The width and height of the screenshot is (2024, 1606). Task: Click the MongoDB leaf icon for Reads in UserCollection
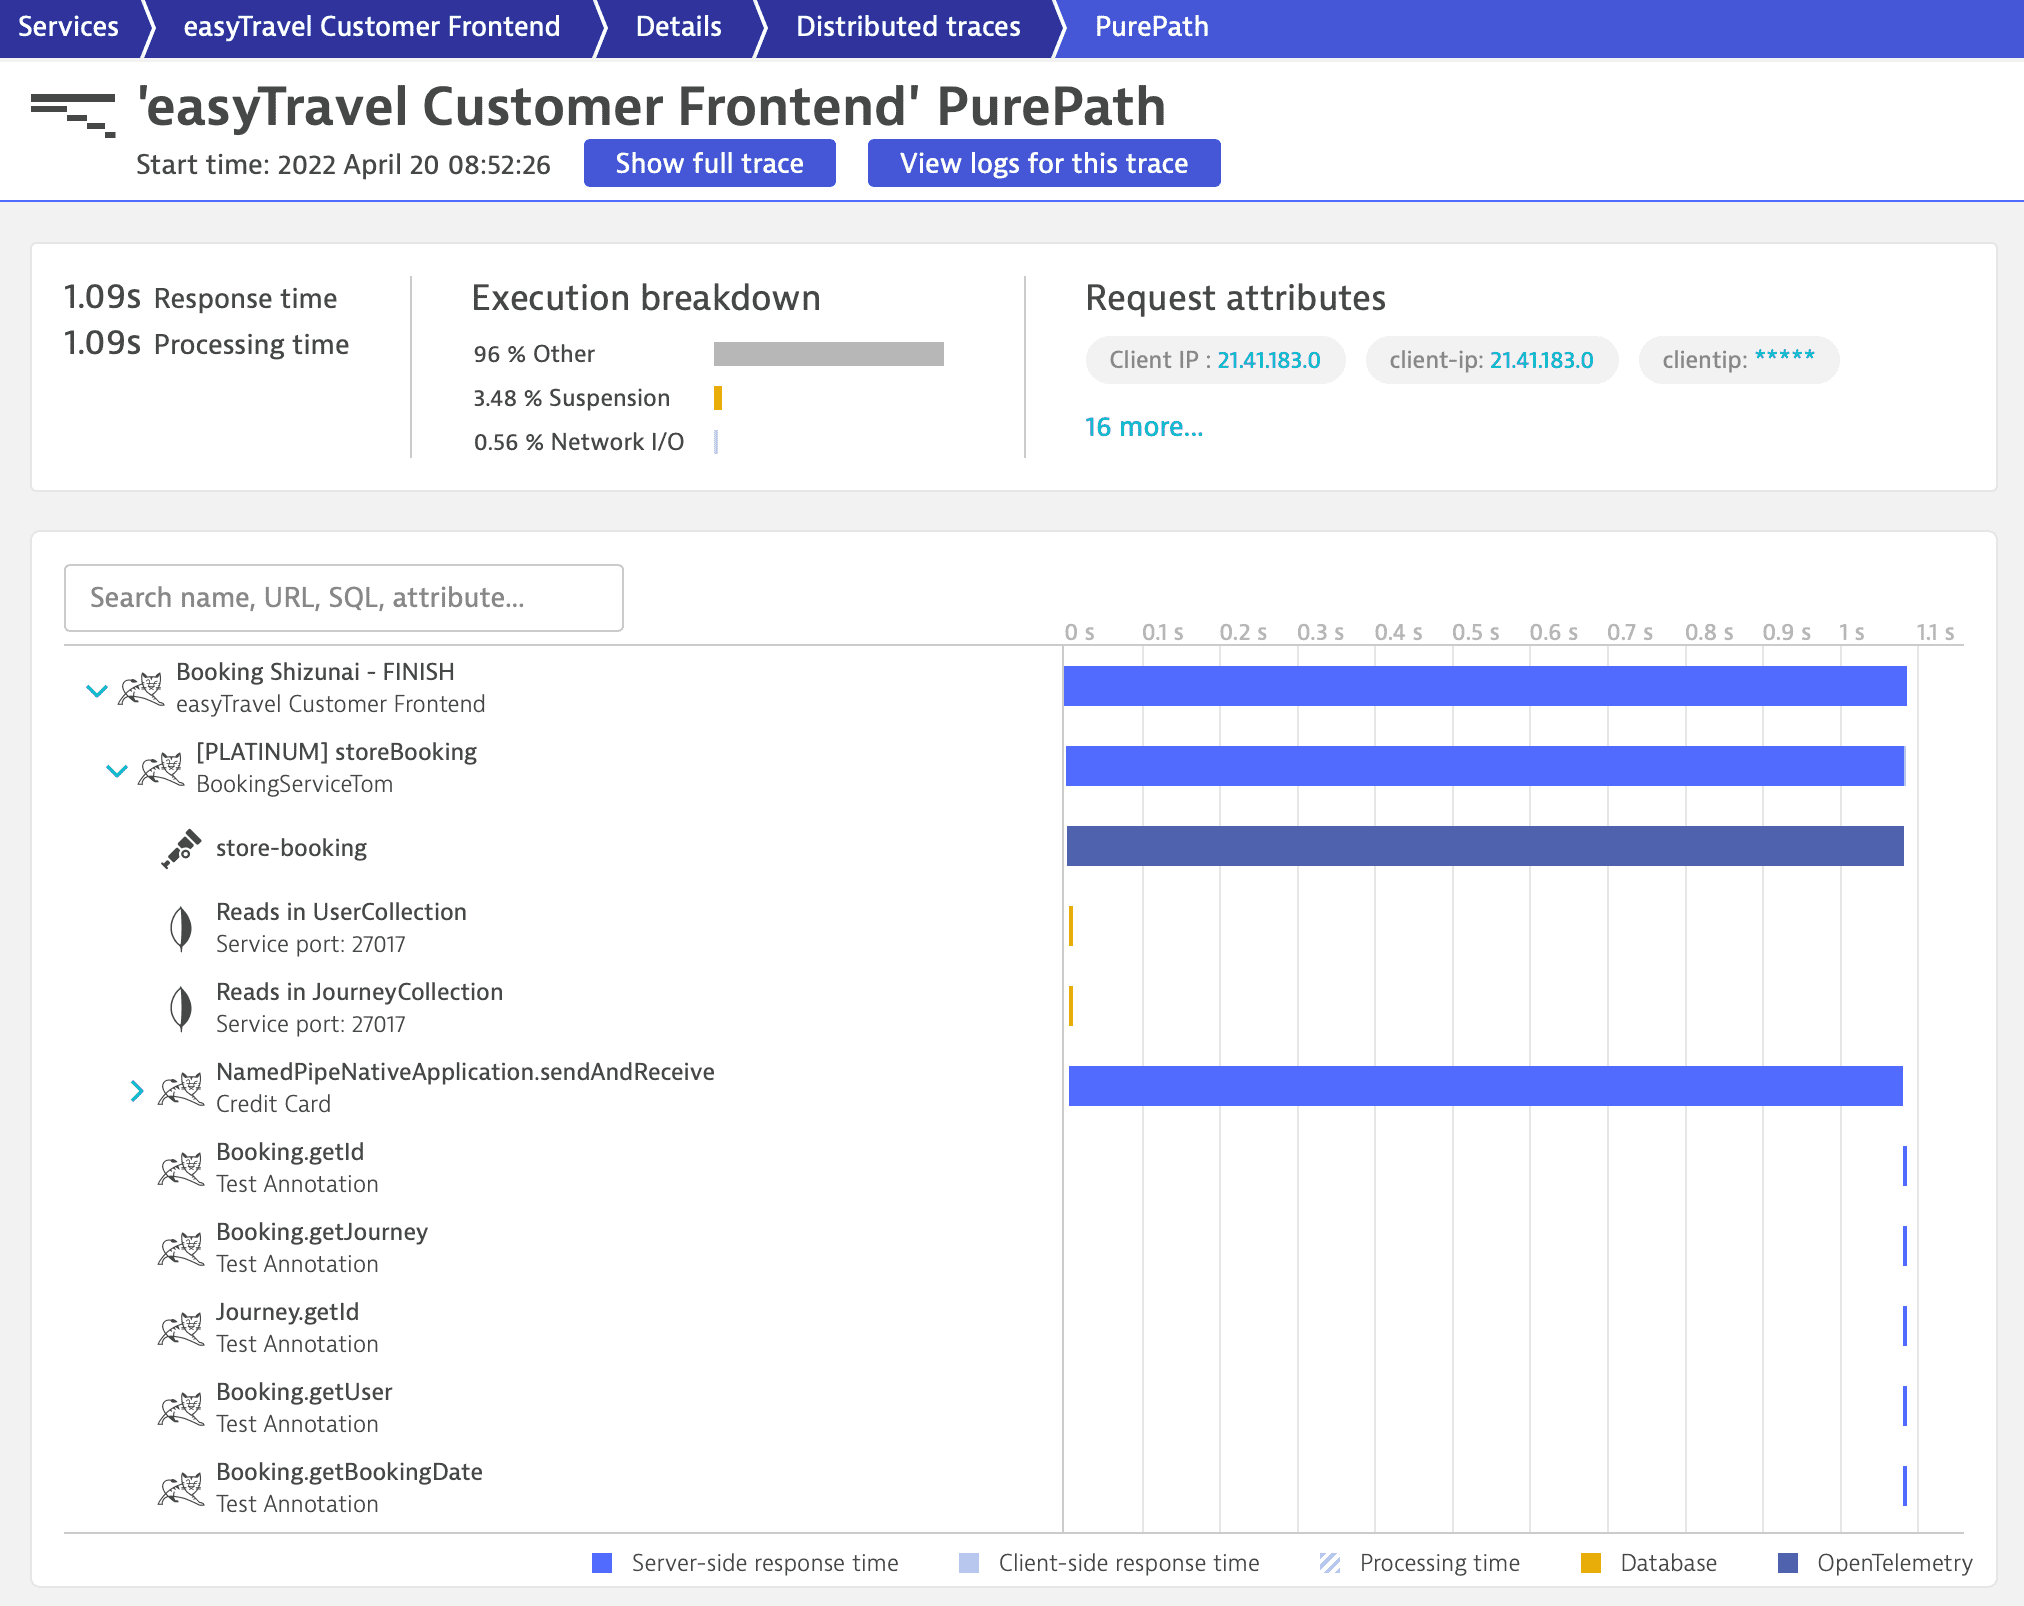[181, 928]
